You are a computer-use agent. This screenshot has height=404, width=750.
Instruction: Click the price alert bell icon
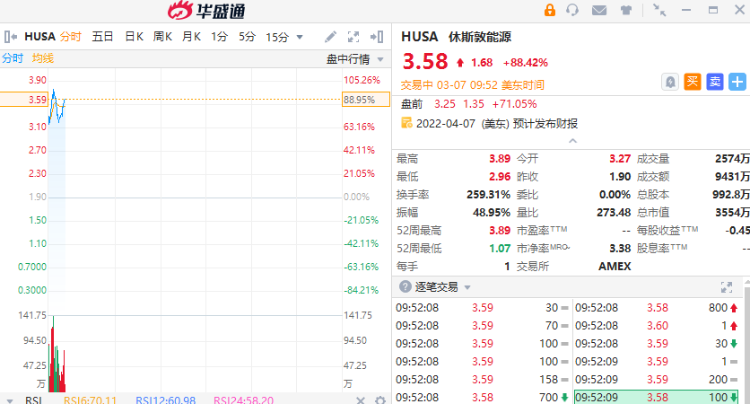670,82
